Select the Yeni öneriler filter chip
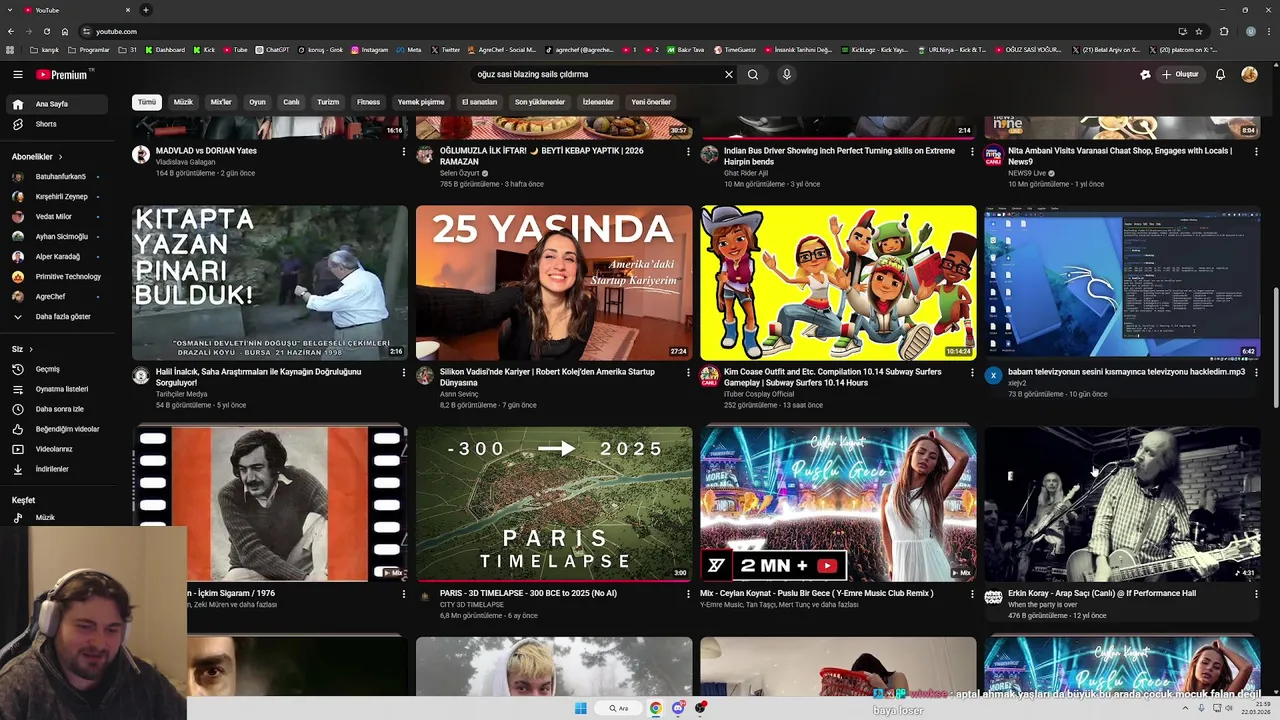The image size is (1280, 720). 651,102
